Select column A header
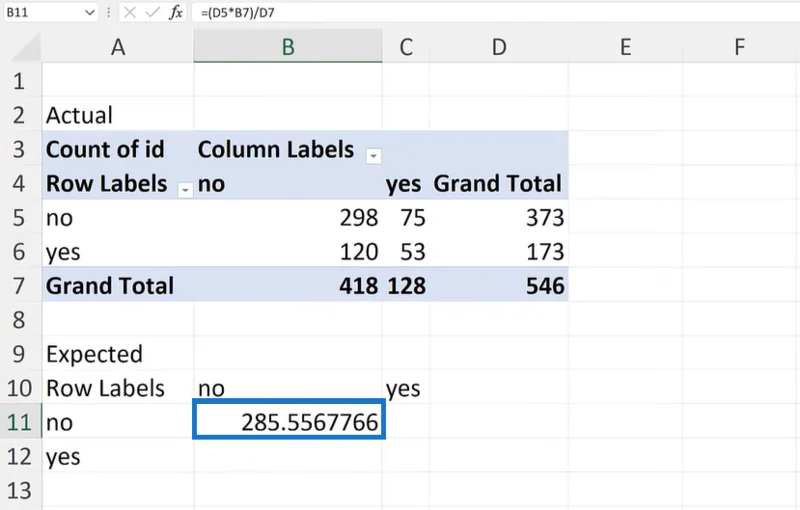800x510 pixels. click(x=118, y=47)
